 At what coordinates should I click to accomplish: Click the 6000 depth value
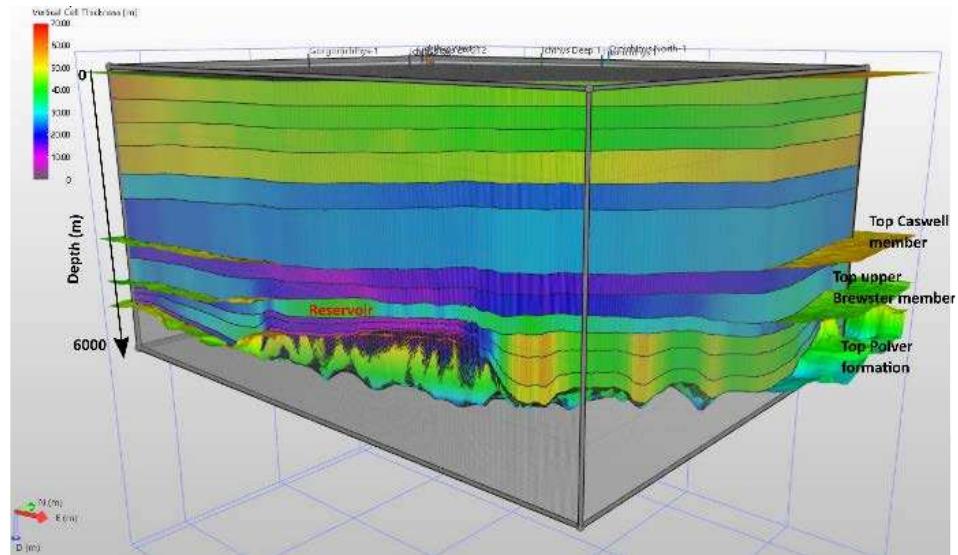point(89,345)
